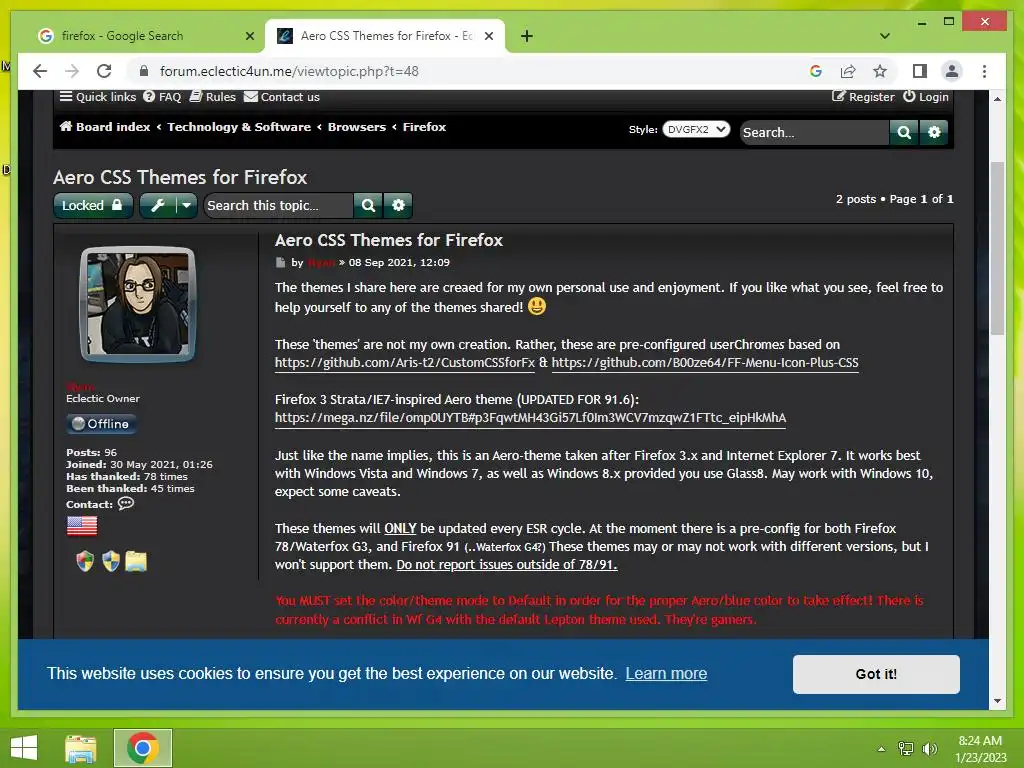Go back to the previous page

click(x=40, y=71)
